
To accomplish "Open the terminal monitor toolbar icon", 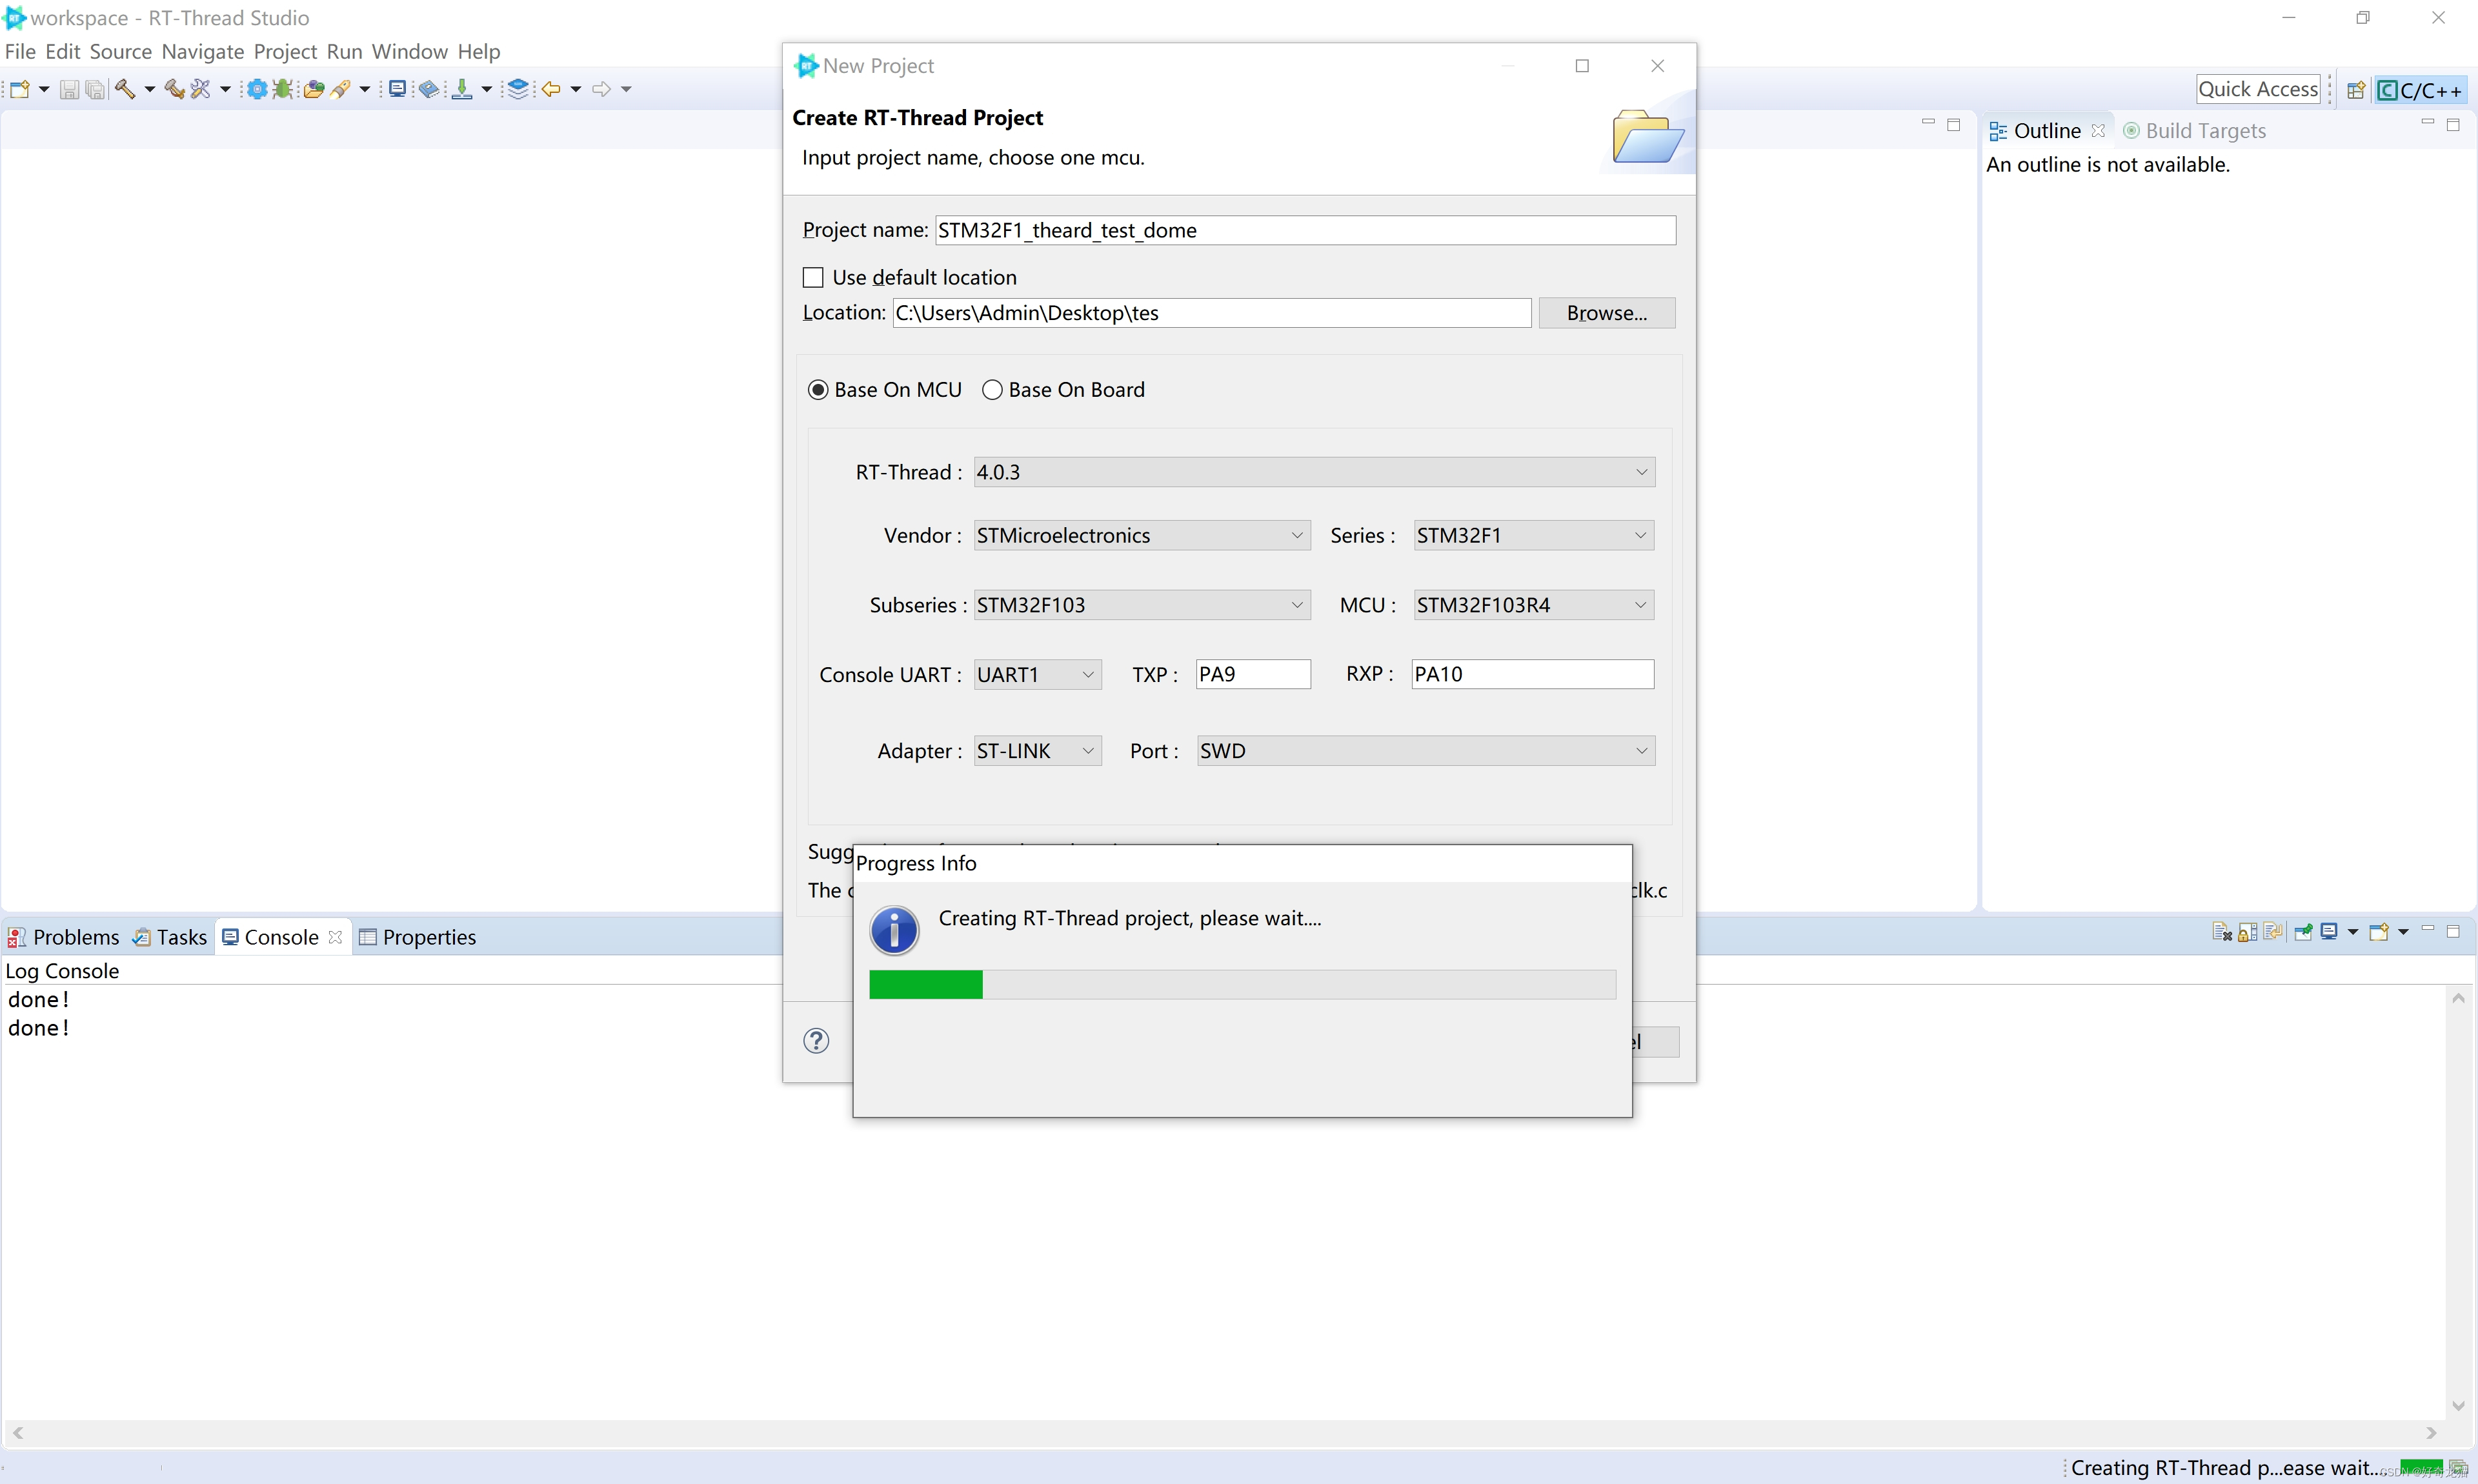I will point(397,90).
